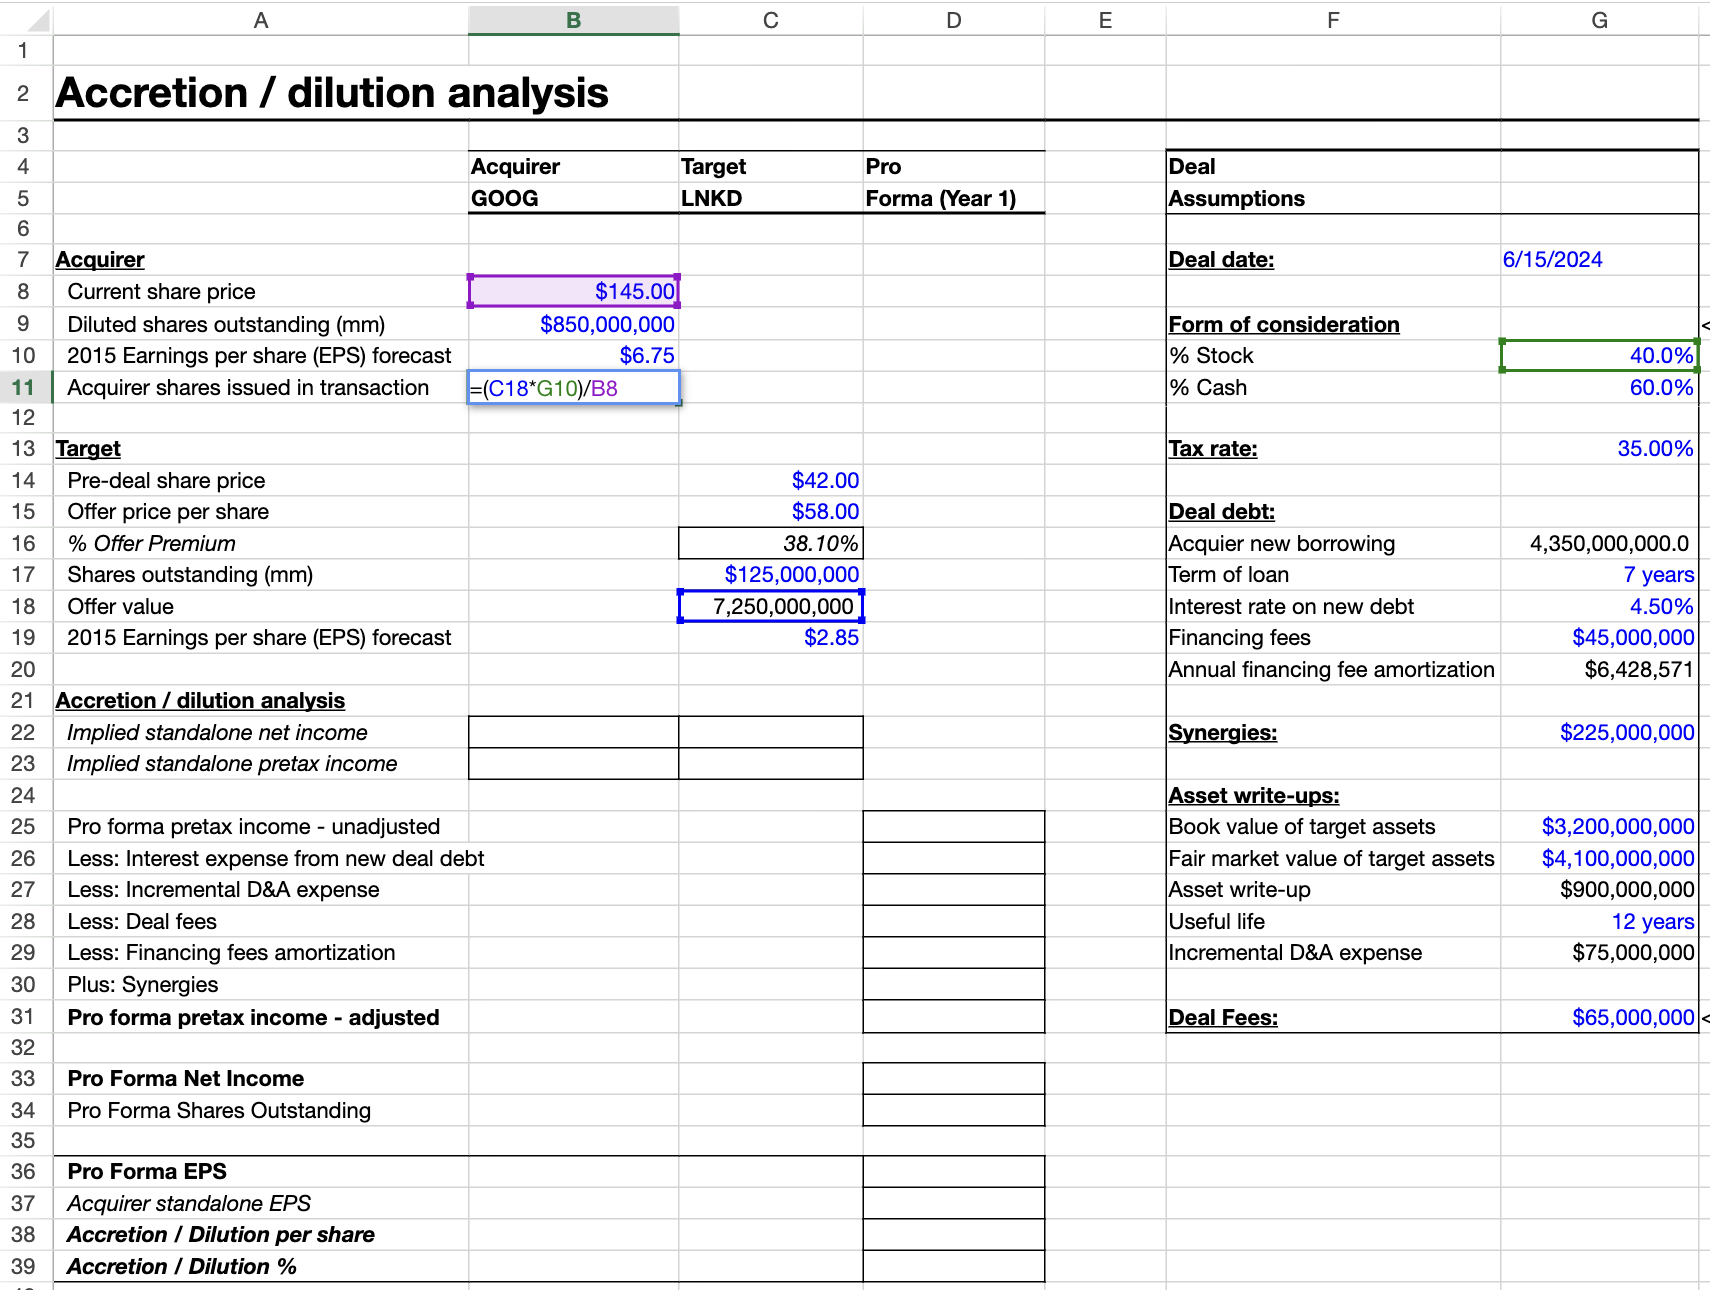The height and width of the screenshot is (1290, 1710).
Task: Click the formula being edited in cell B11
Action: pos(573,388)
